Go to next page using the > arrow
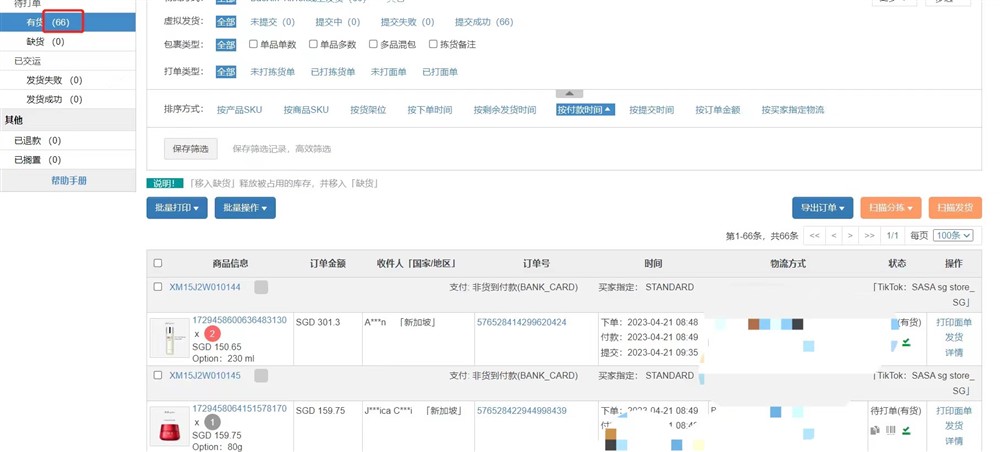This screenshot has height=452, width=1000. point(850,235)
